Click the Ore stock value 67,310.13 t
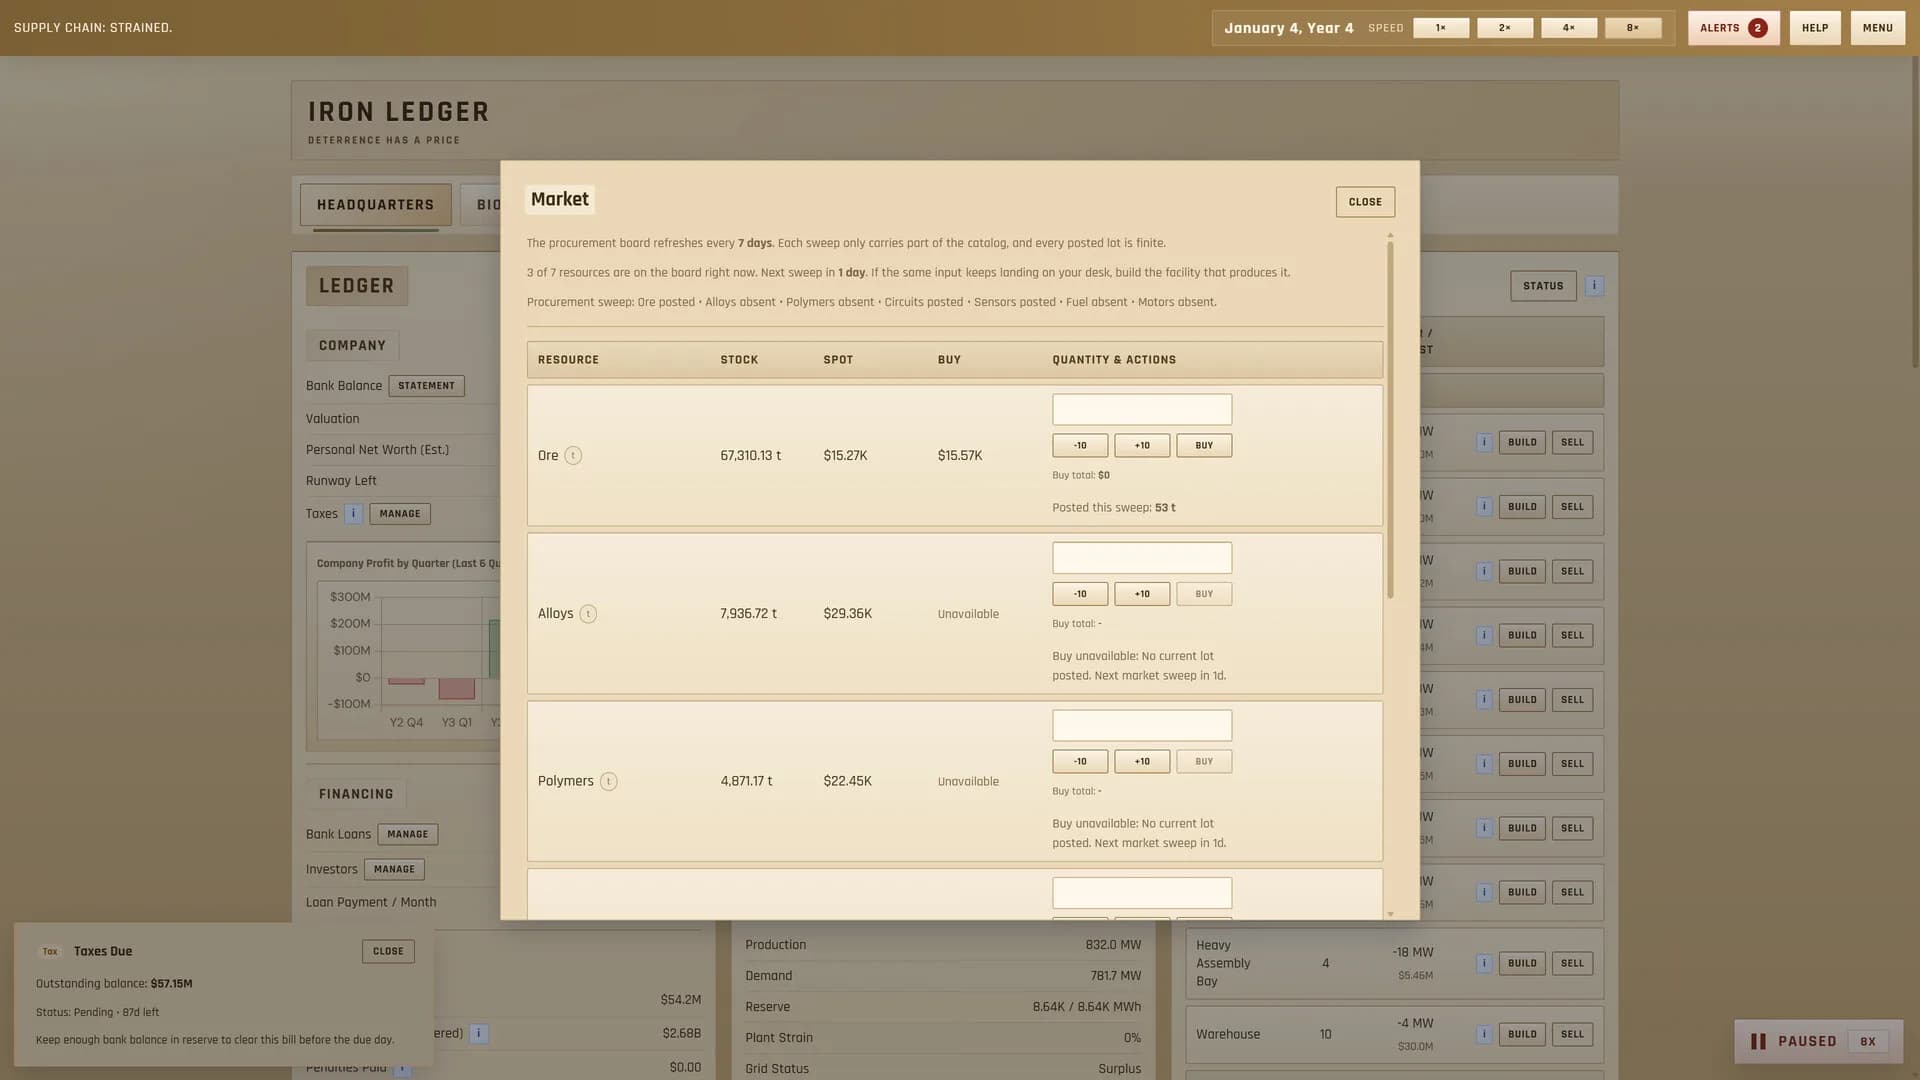 pyautogui.click(x=750, y=456)
